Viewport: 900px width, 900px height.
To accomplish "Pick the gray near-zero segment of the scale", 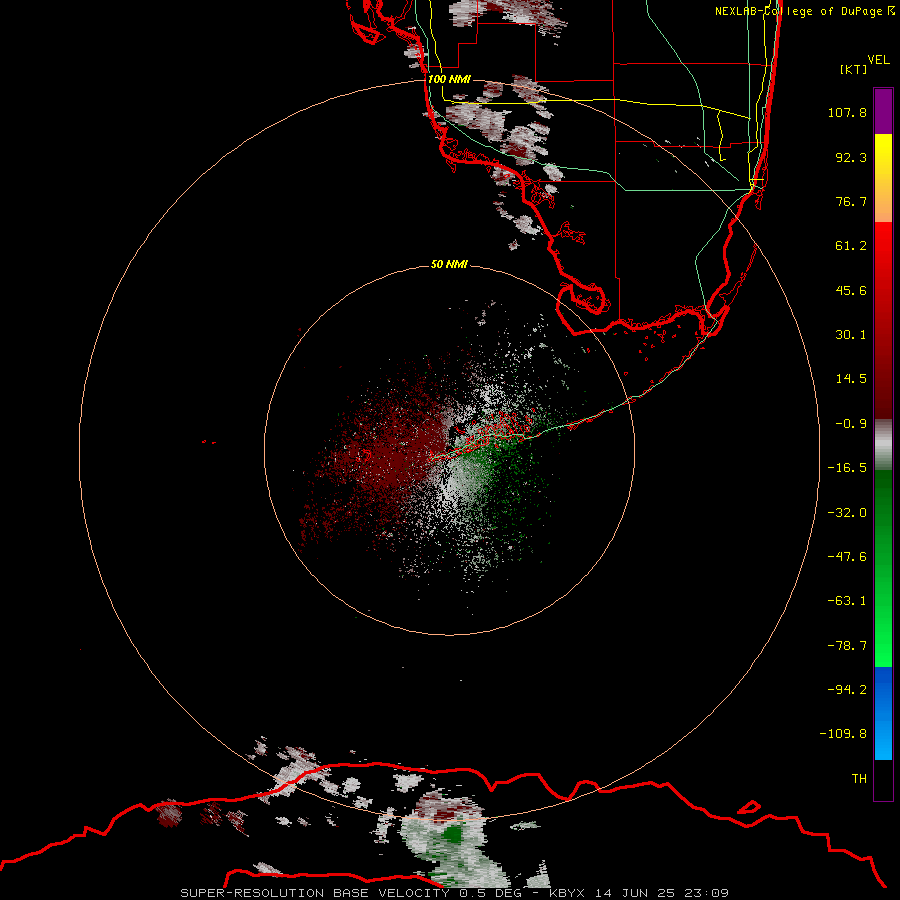I will (x=883, y=445).
